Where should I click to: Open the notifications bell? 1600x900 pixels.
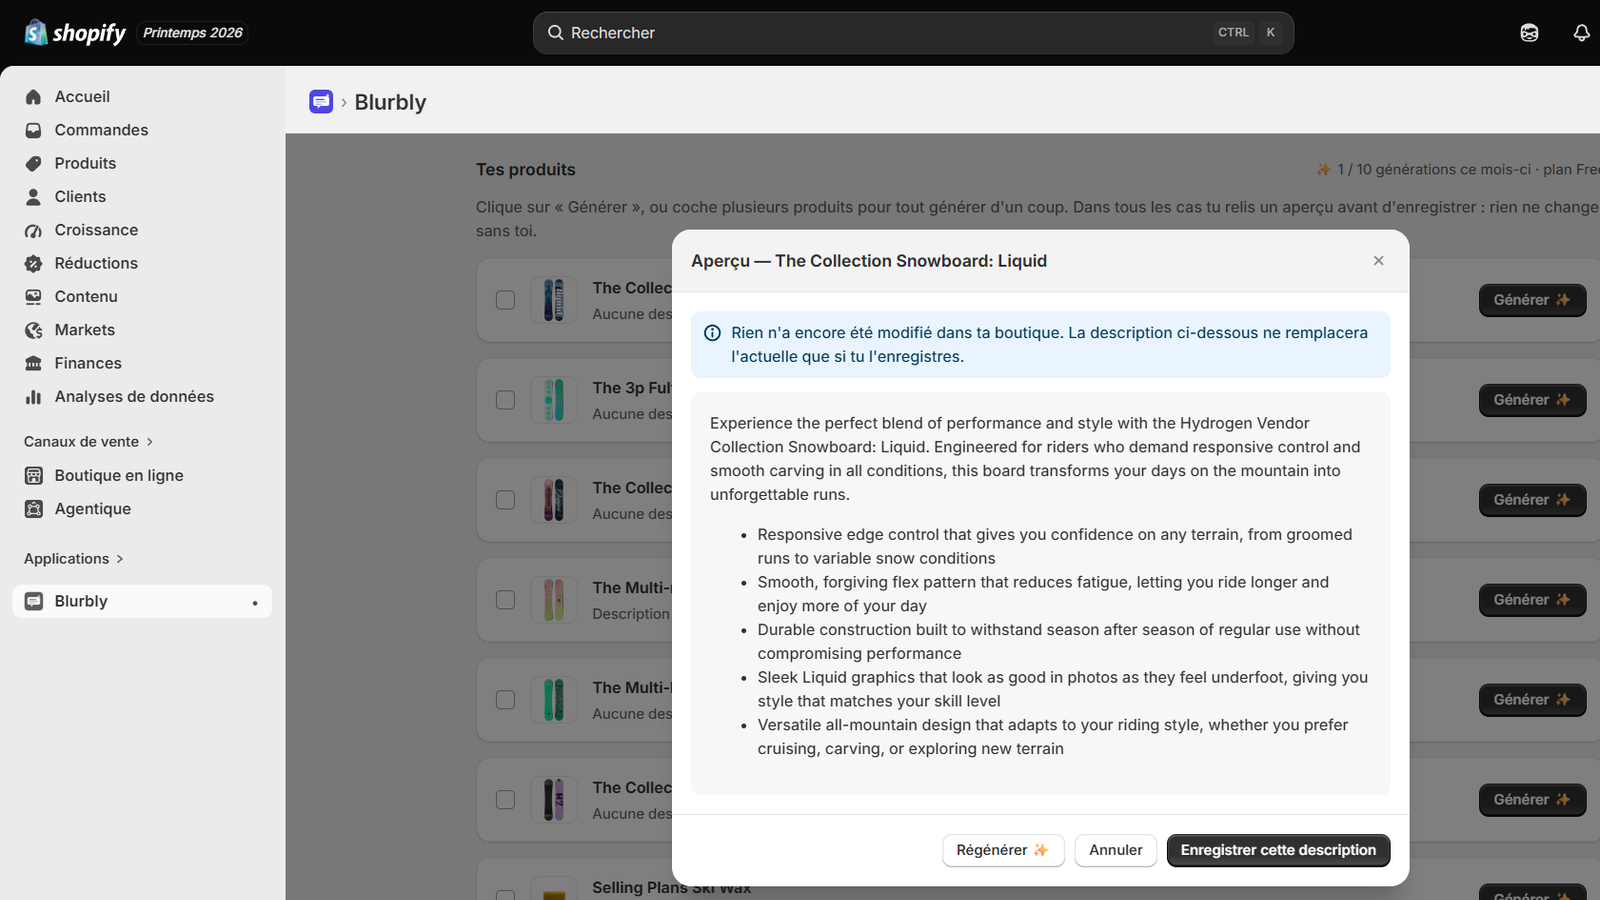click(x=1581, y=33)
